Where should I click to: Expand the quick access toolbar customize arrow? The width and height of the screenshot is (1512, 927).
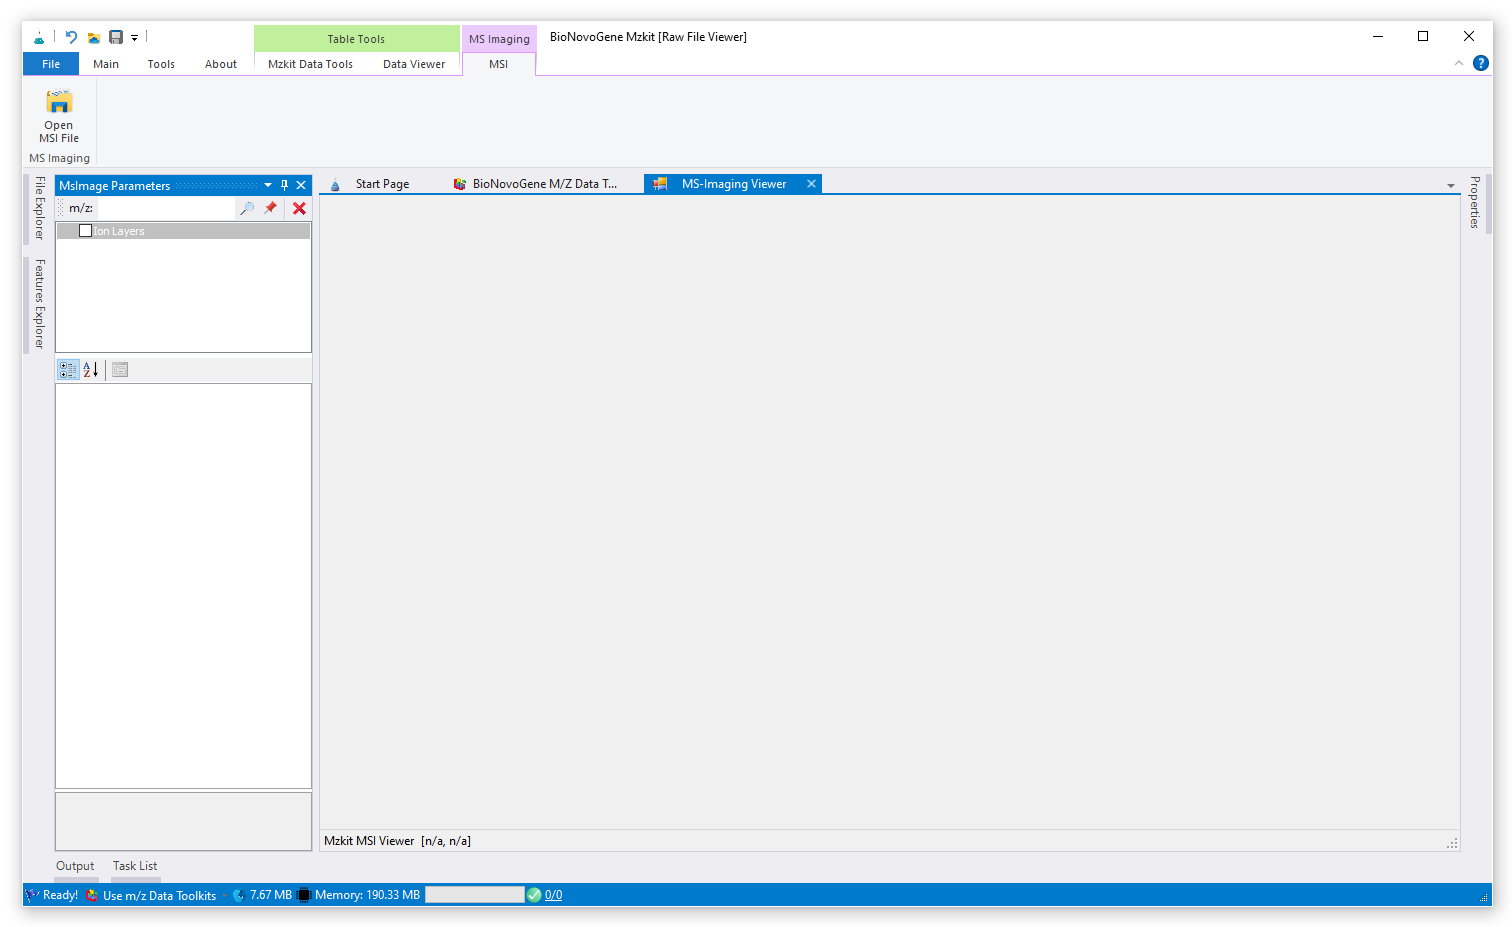(134, 38)
